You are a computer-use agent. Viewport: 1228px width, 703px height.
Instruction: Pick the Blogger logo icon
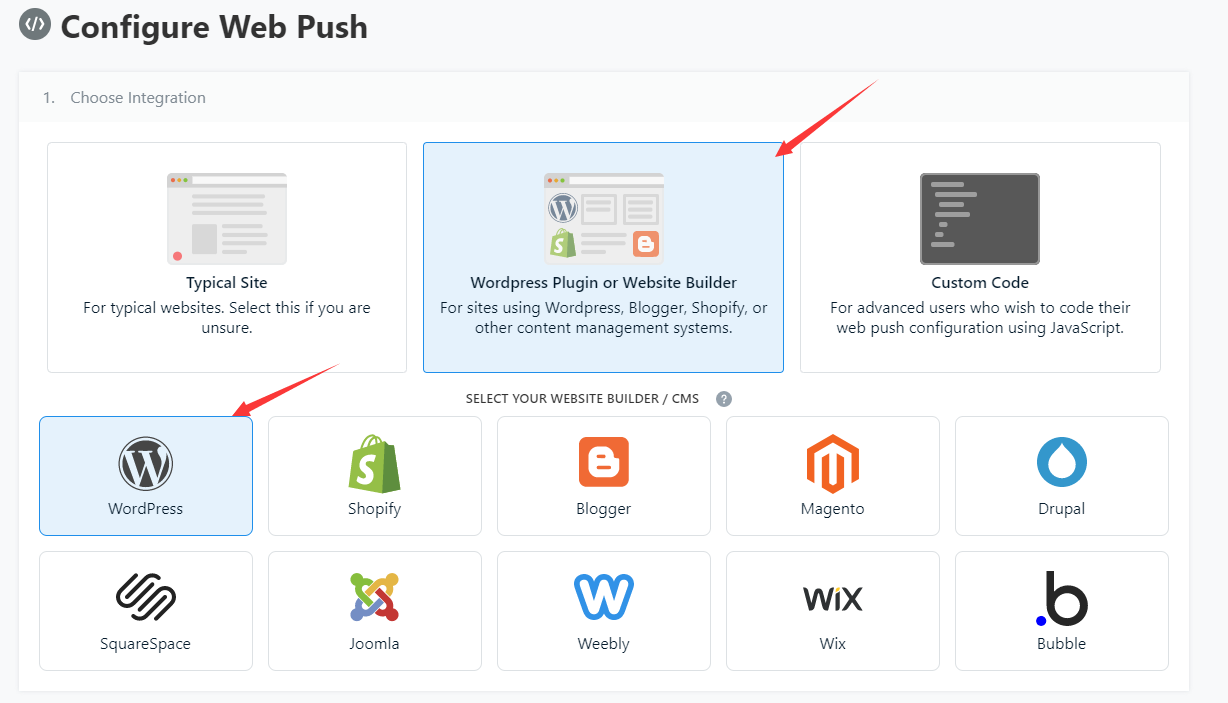[x=604, y=462]
